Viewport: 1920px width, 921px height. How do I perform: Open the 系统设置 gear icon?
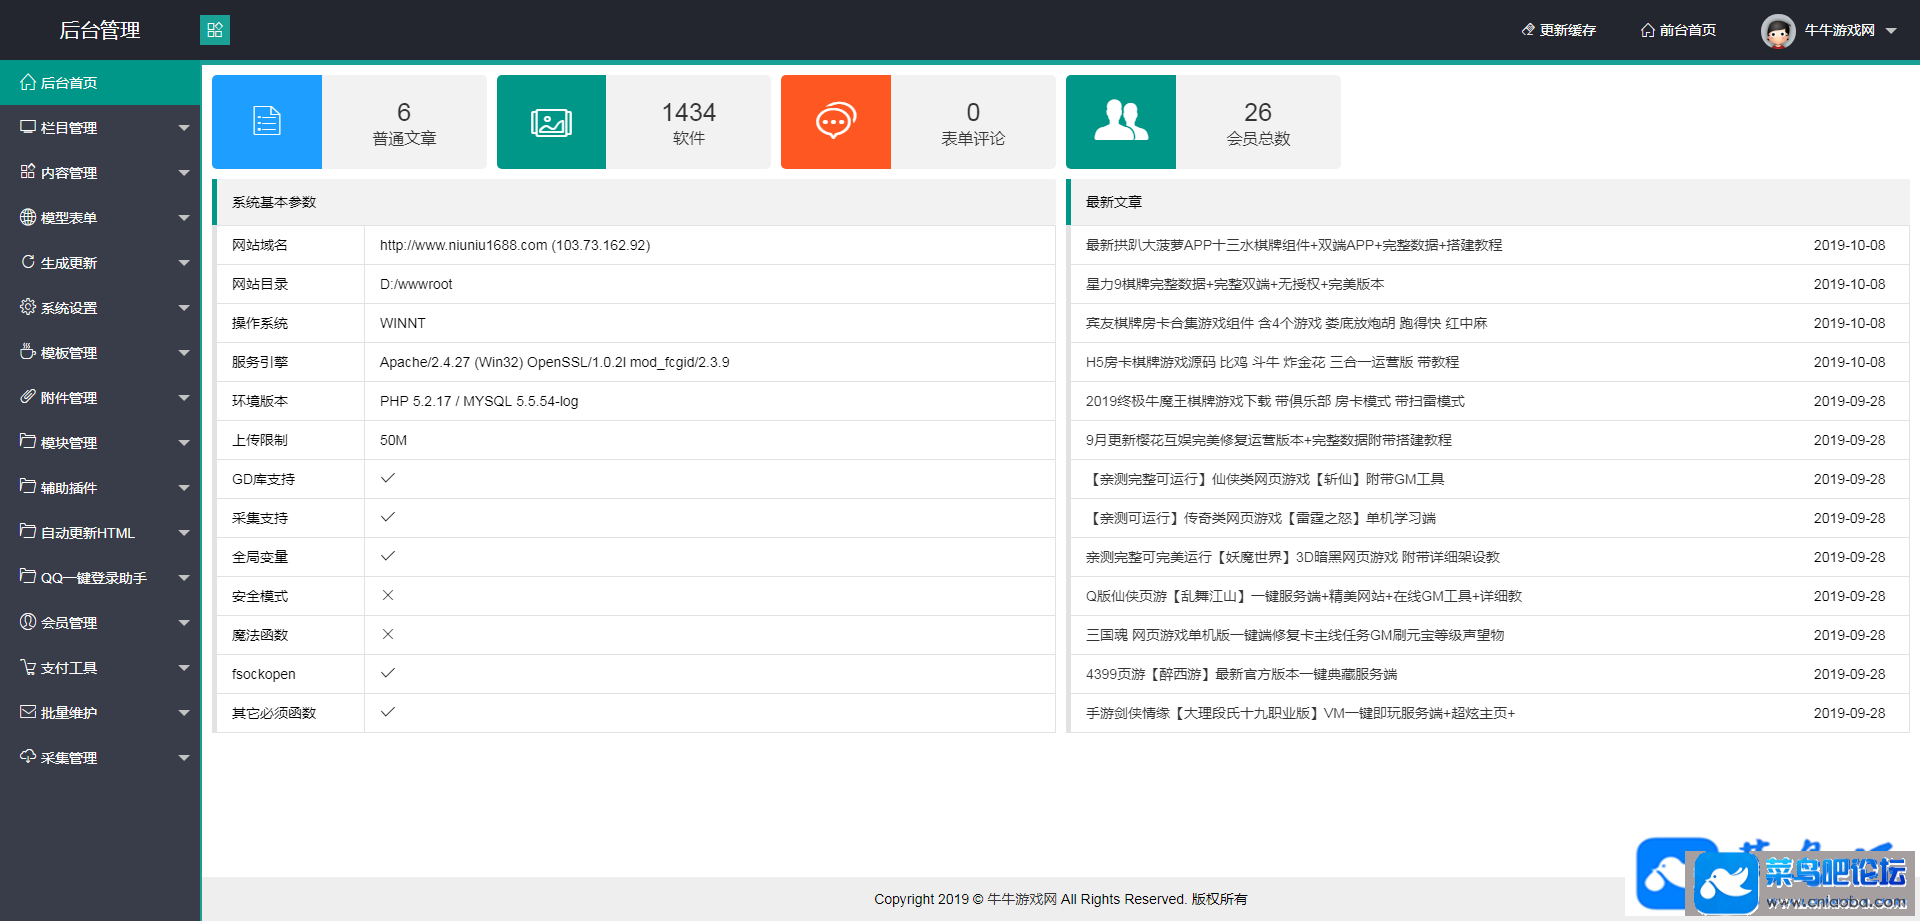click(x=28, y=307)
